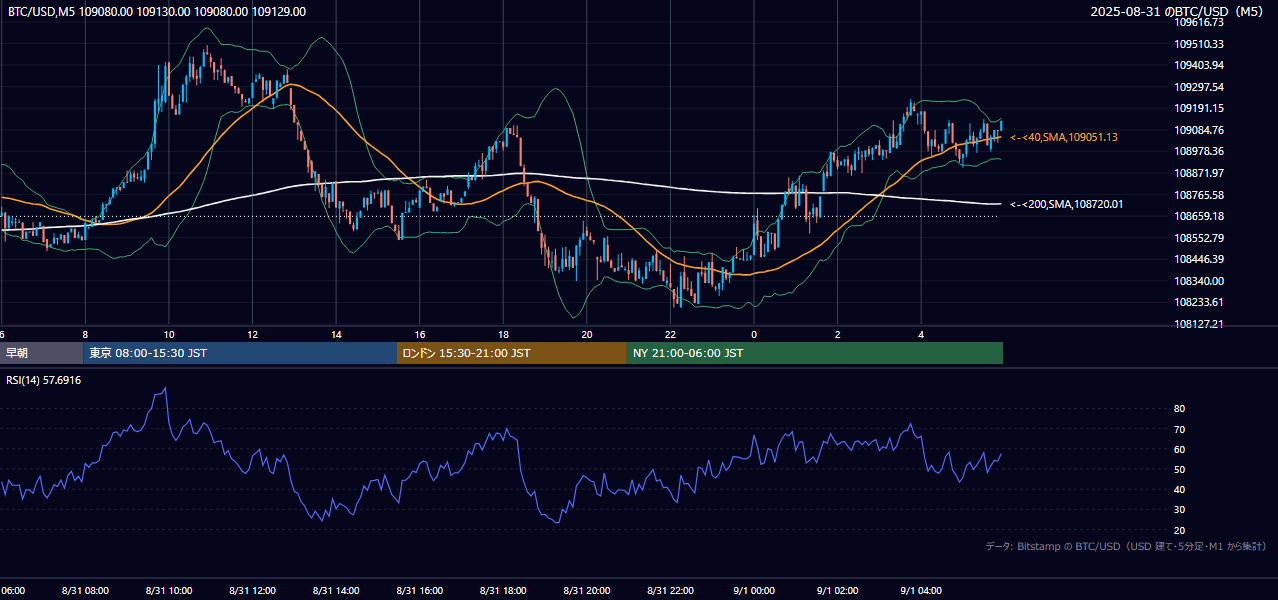The width and height of the screenshot is (1278, 600).
Task: Click price axis label 108978.36
Action: coord(1200,151)
